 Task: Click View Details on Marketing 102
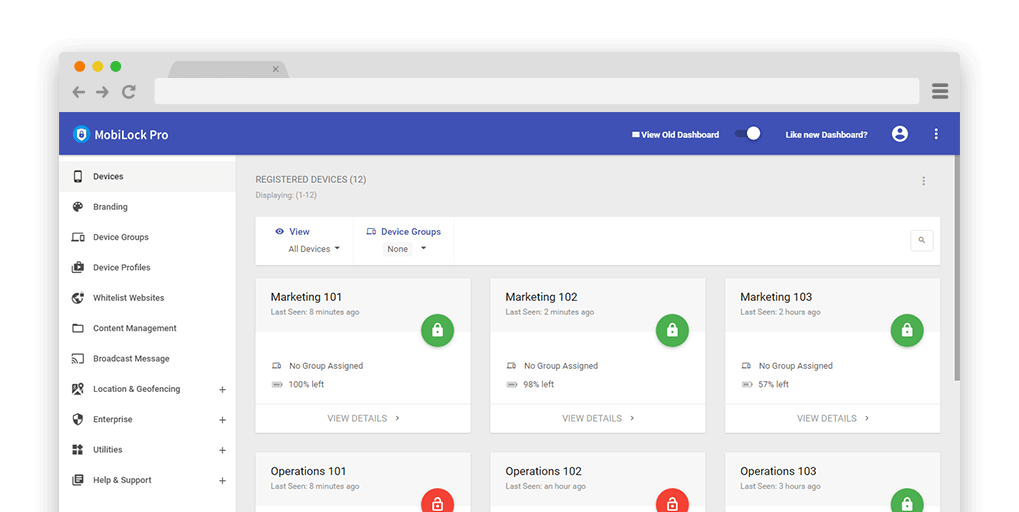coord(597,418)
